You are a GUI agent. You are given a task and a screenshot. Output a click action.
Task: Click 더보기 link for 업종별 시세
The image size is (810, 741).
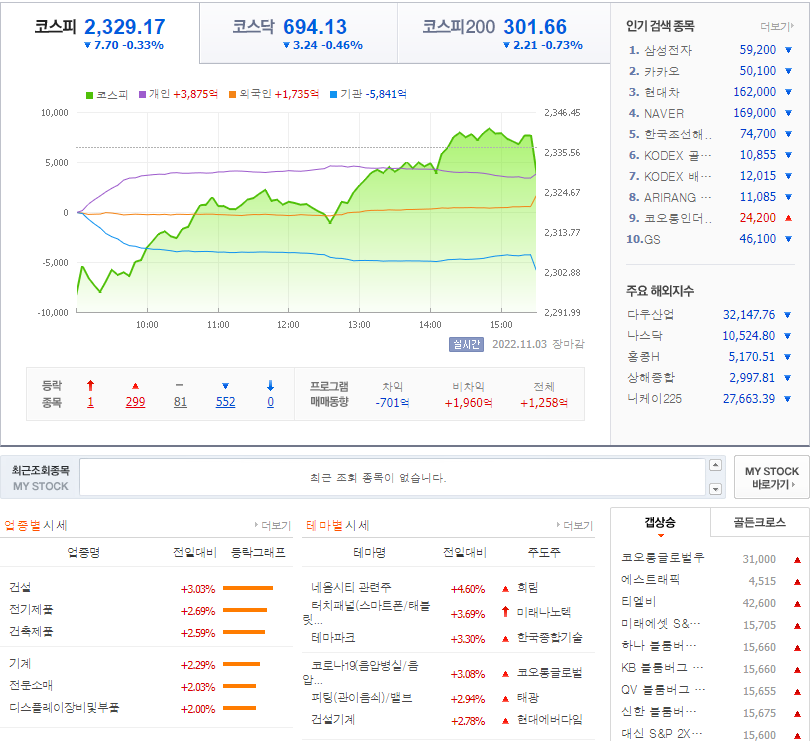(272, 526)
